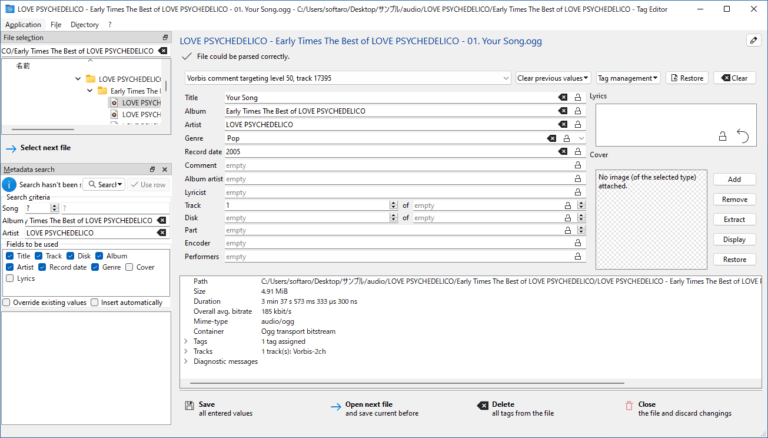Enable Insert automatically option

pos(95,302)
